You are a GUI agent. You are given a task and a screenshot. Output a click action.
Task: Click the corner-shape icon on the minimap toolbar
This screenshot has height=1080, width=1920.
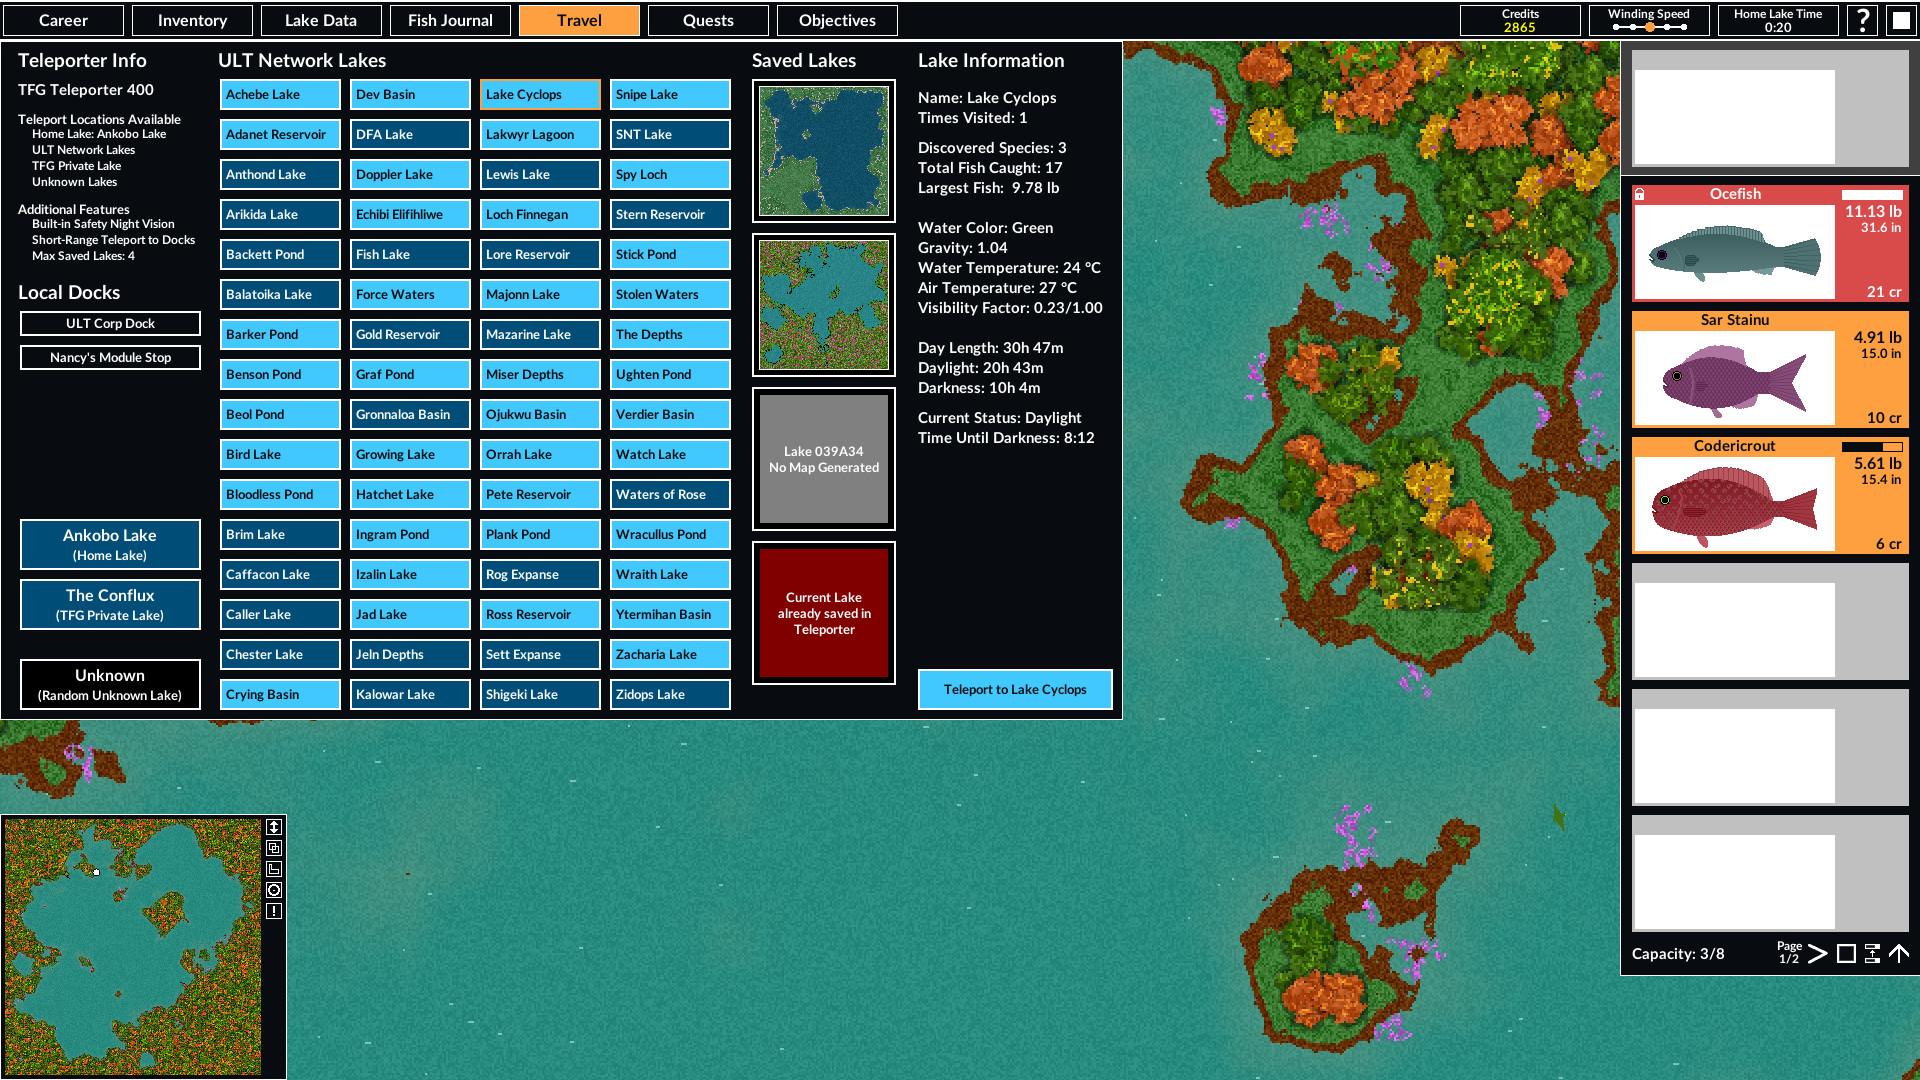point(275,868)
